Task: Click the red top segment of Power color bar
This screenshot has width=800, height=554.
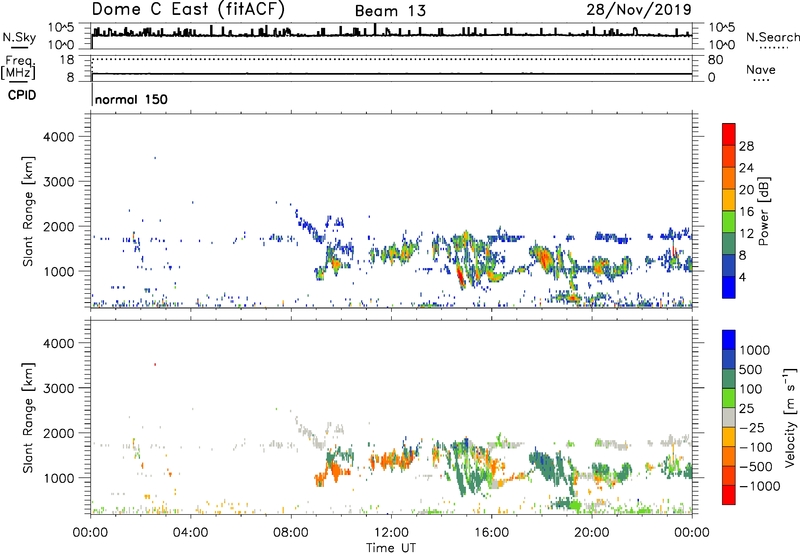Action: [x=729, y=134]
